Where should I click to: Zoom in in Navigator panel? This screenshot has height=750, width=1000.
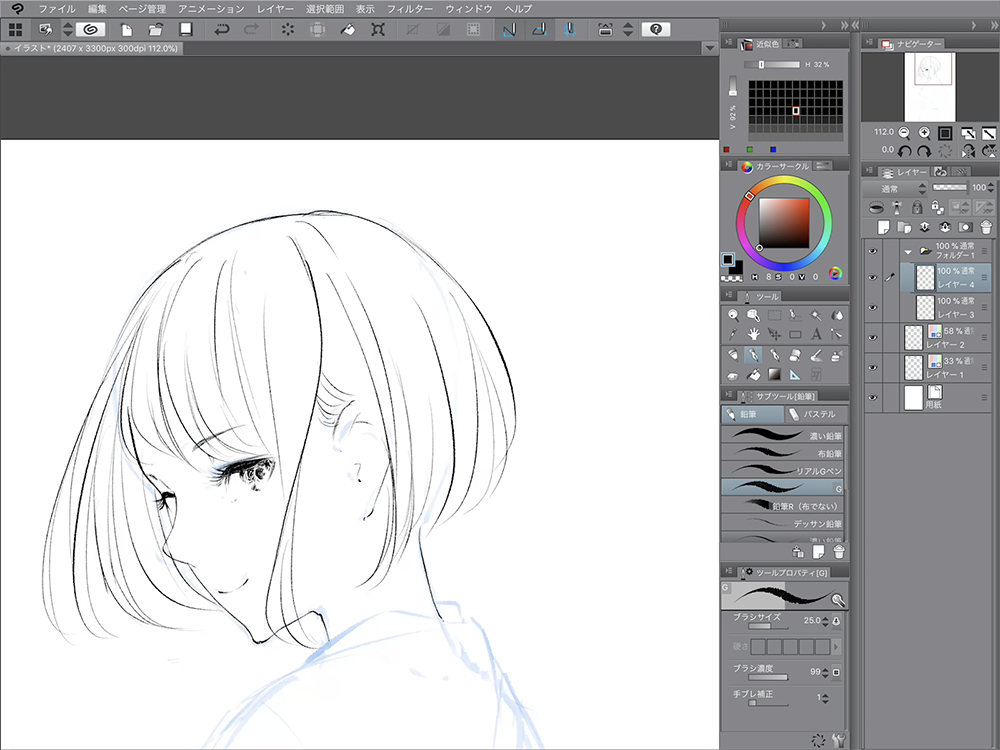point(924,133)
